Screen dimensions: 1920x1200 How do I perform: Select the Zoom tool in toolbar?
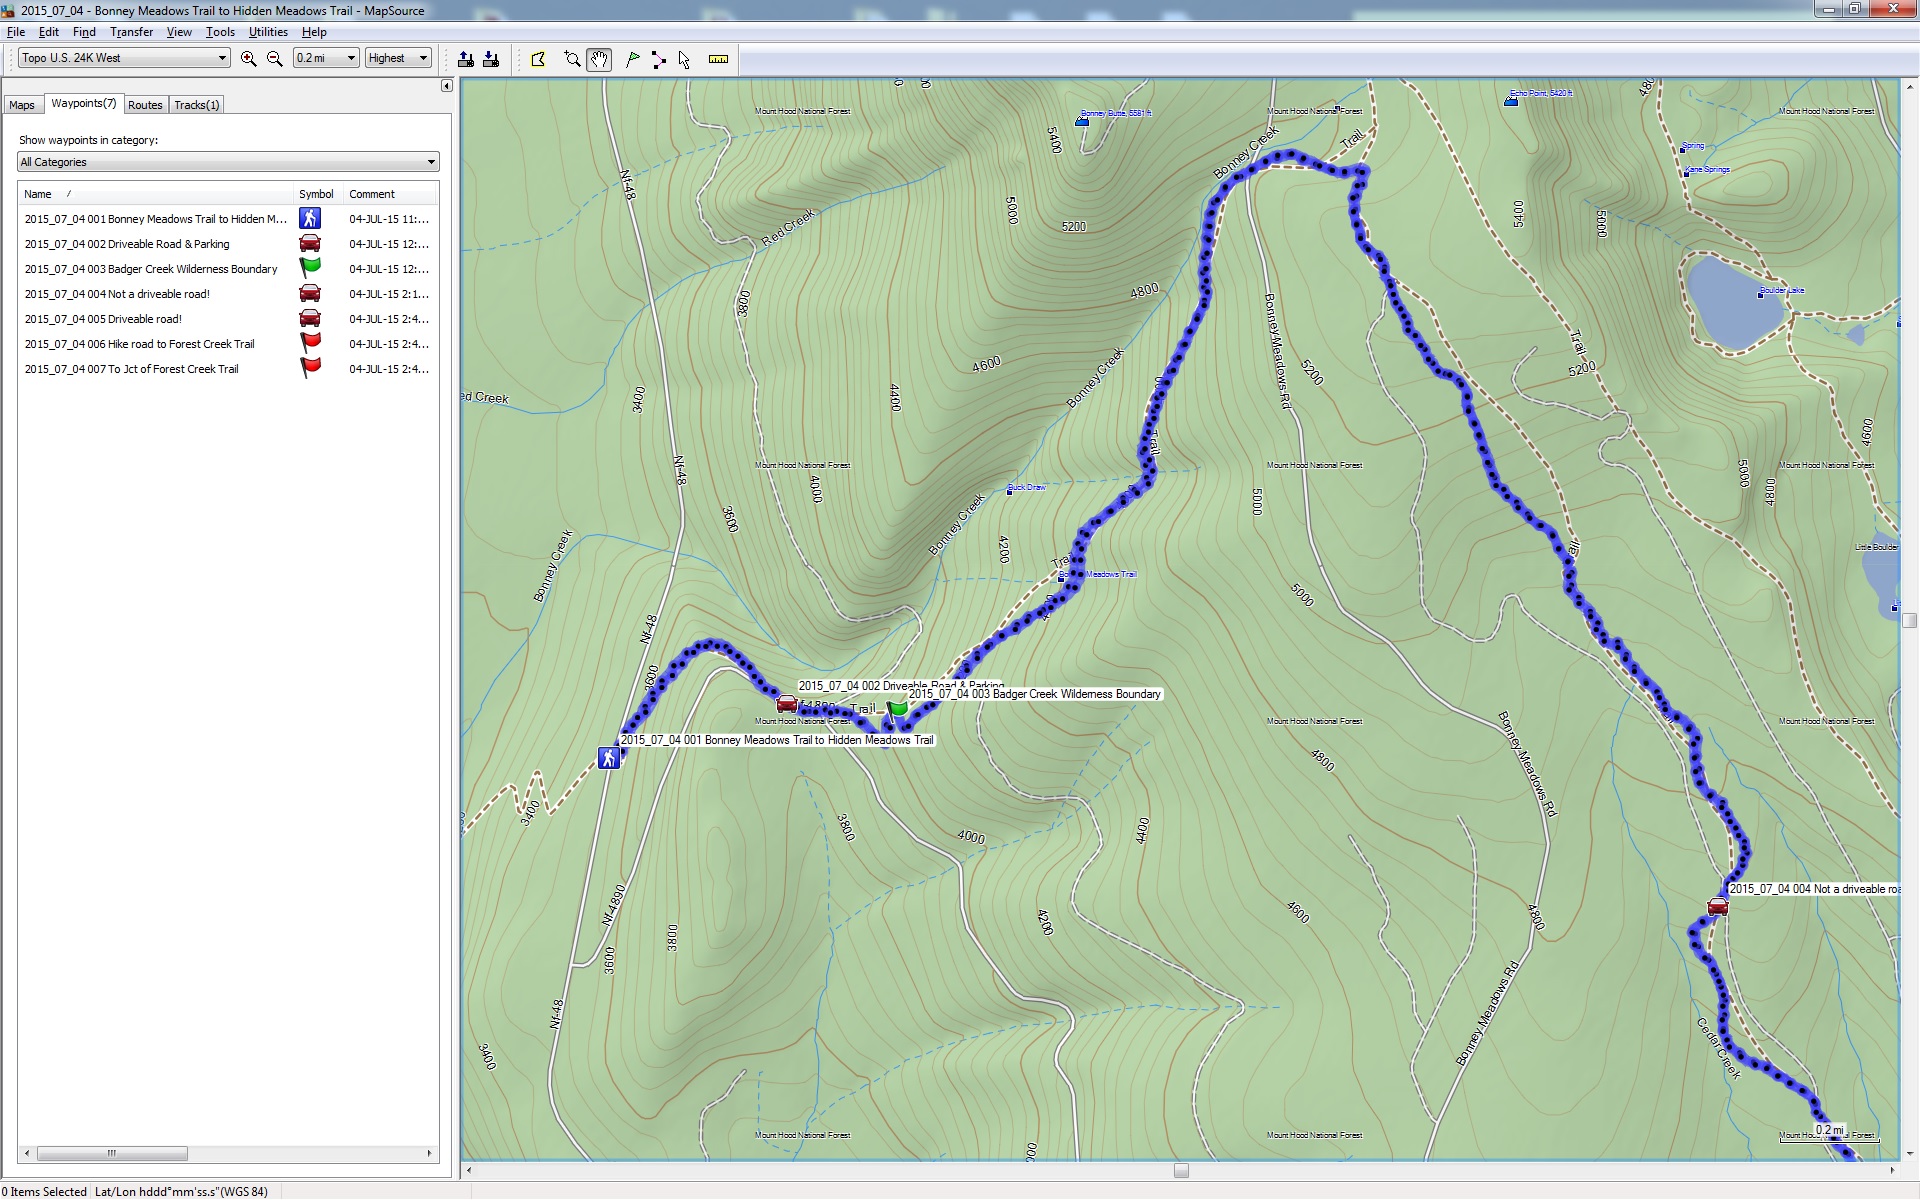(572, 59)
